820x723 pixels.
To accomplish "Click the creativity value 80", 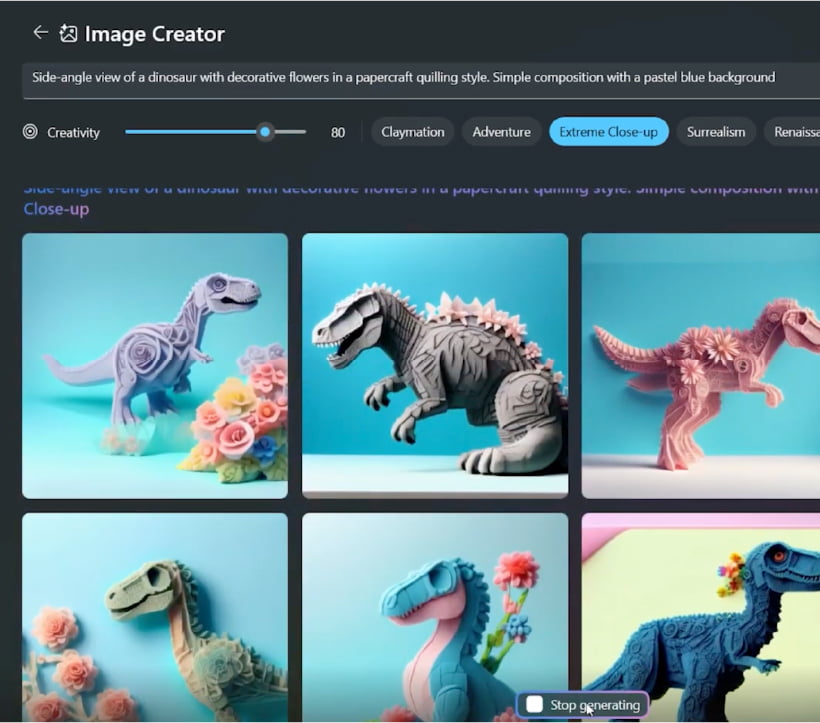I will click(338, 132).
